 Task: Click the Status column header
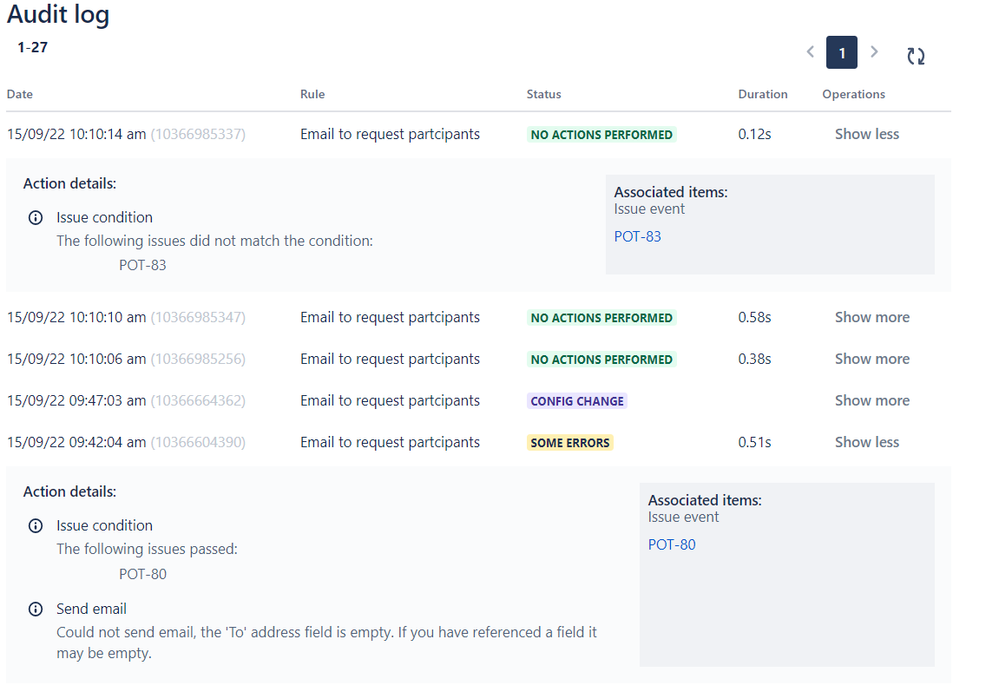pyautogui.click(x=543, y=94)
